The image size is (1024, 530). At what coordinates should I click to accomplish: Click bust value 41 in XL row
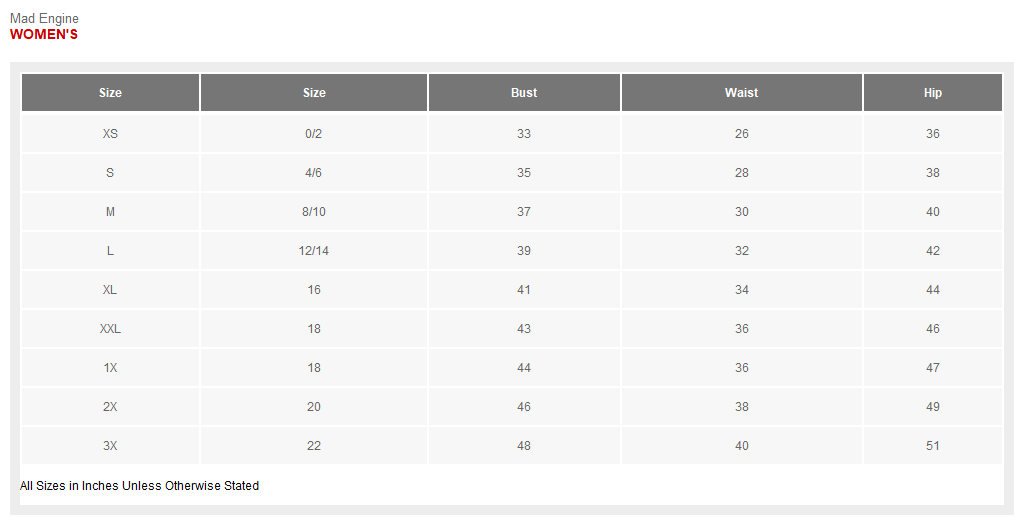524,290
